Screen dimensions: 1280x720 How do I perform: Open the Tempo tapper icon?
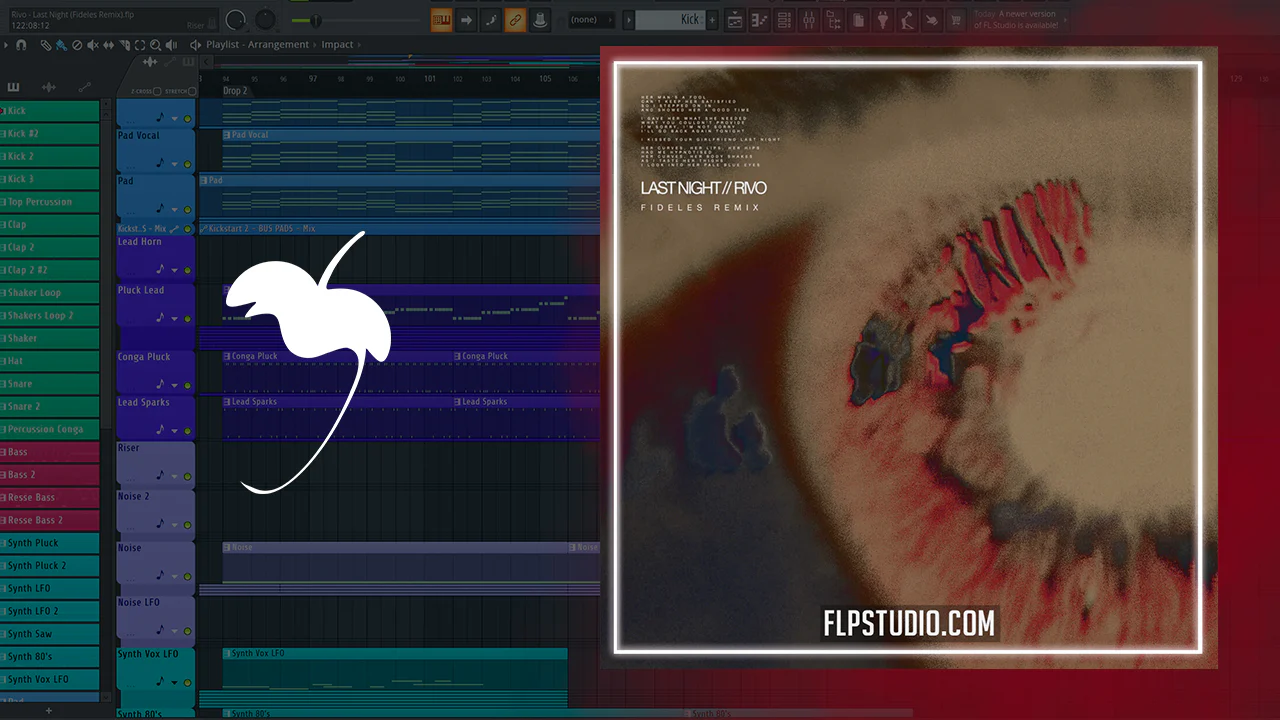pyautogui.click(x=907, y=19)
